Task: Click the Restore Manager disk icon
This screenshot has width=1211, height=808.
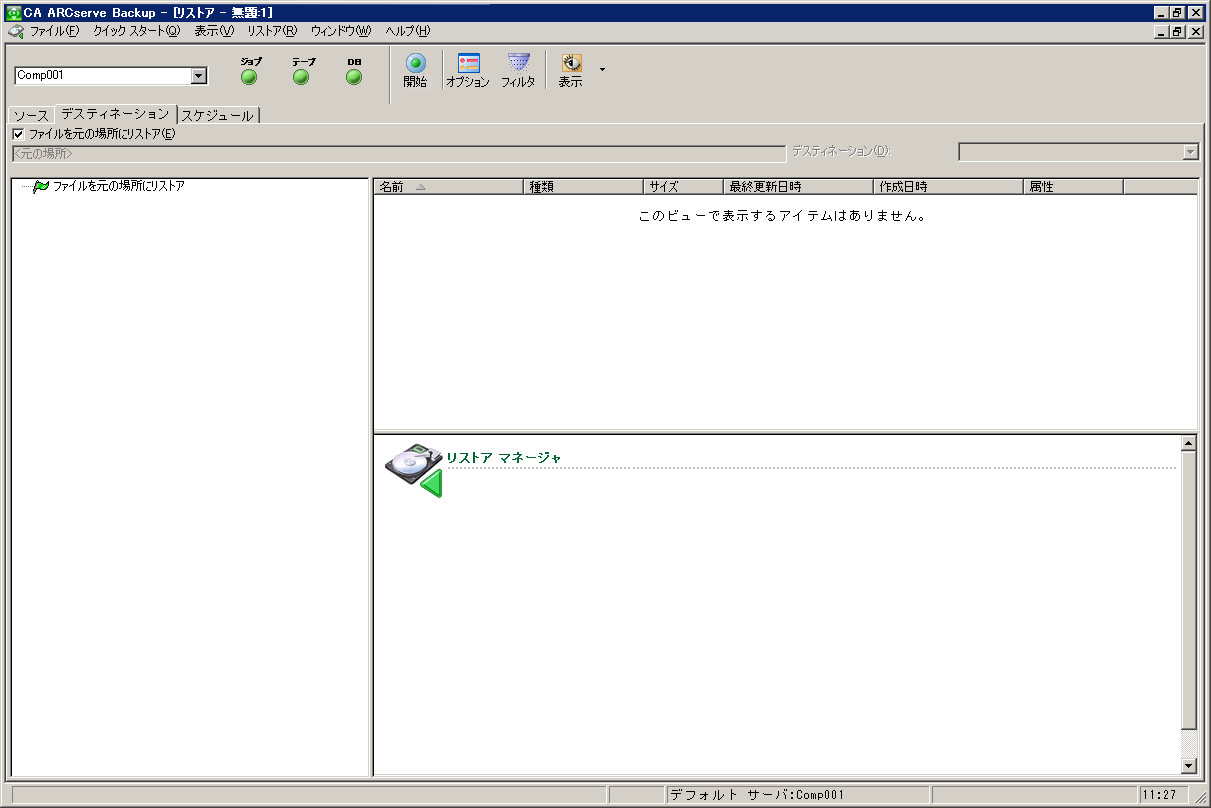Action: (414, 470)
